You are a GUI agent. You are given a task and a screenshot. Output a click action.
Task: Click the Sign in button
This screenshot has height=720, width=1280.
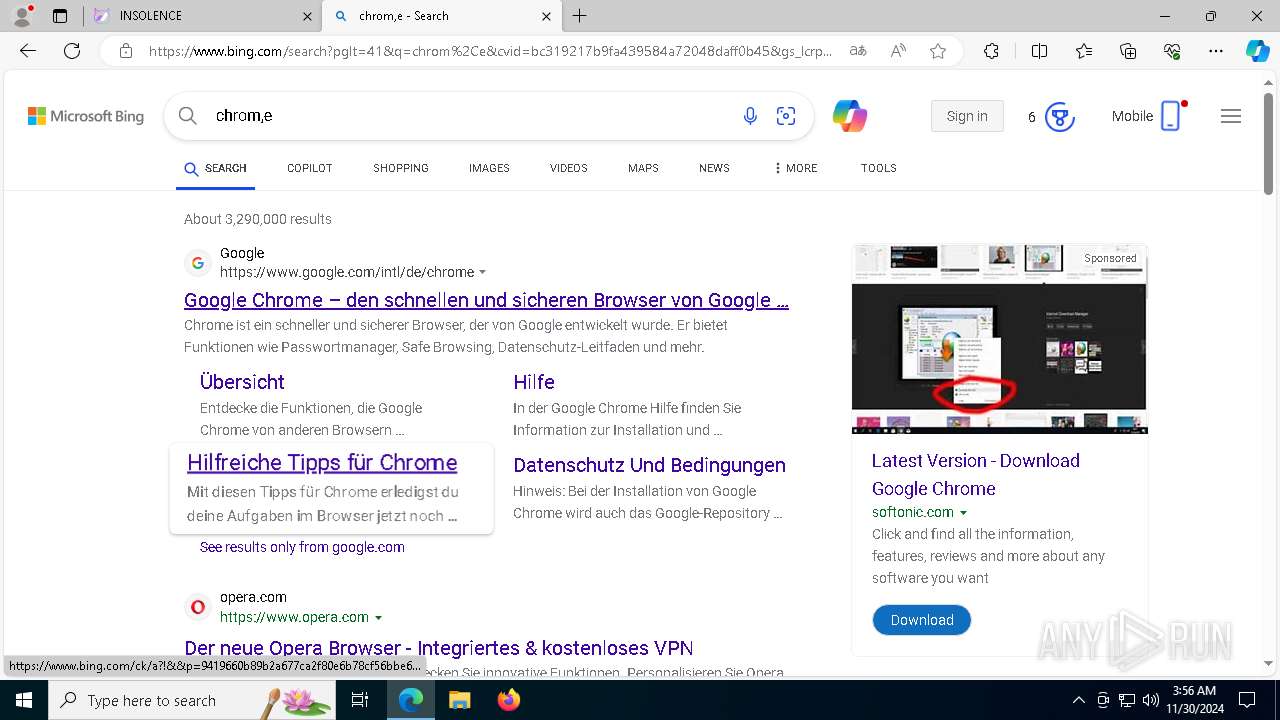967,116
